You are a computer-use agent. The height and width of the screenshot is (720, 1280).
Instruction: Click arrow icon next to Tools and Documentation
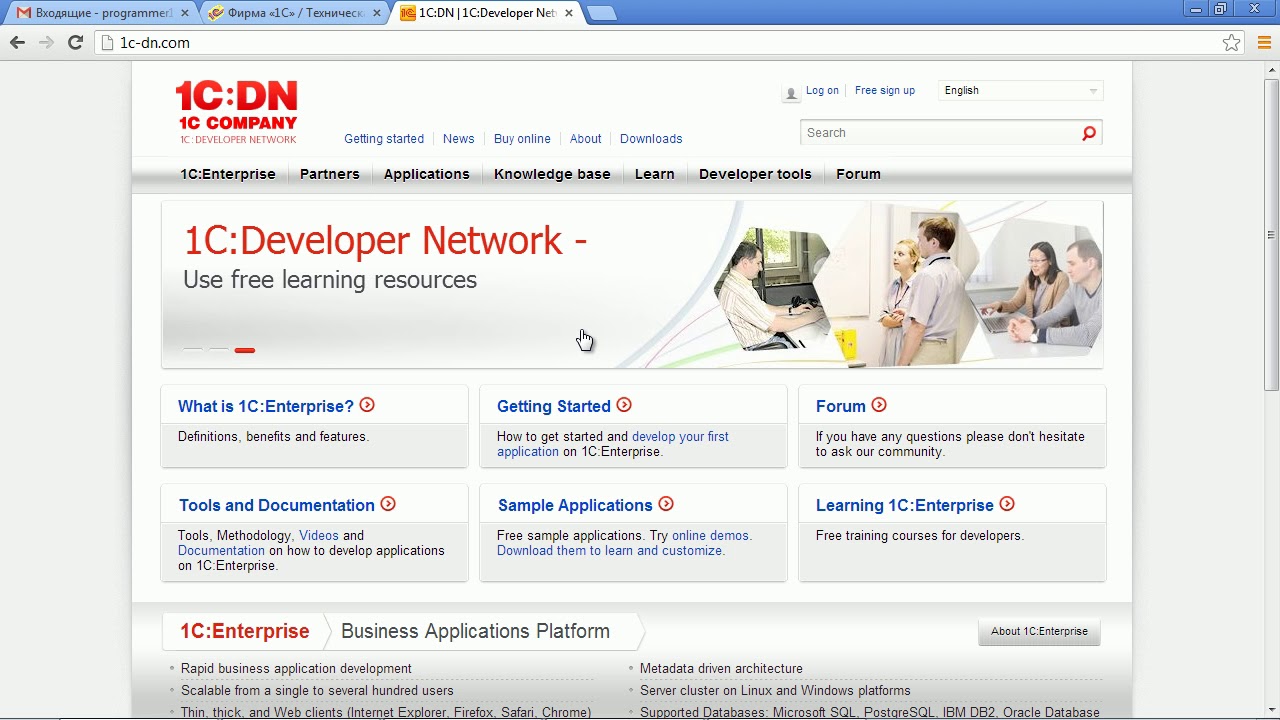click(x=388, y=504)
